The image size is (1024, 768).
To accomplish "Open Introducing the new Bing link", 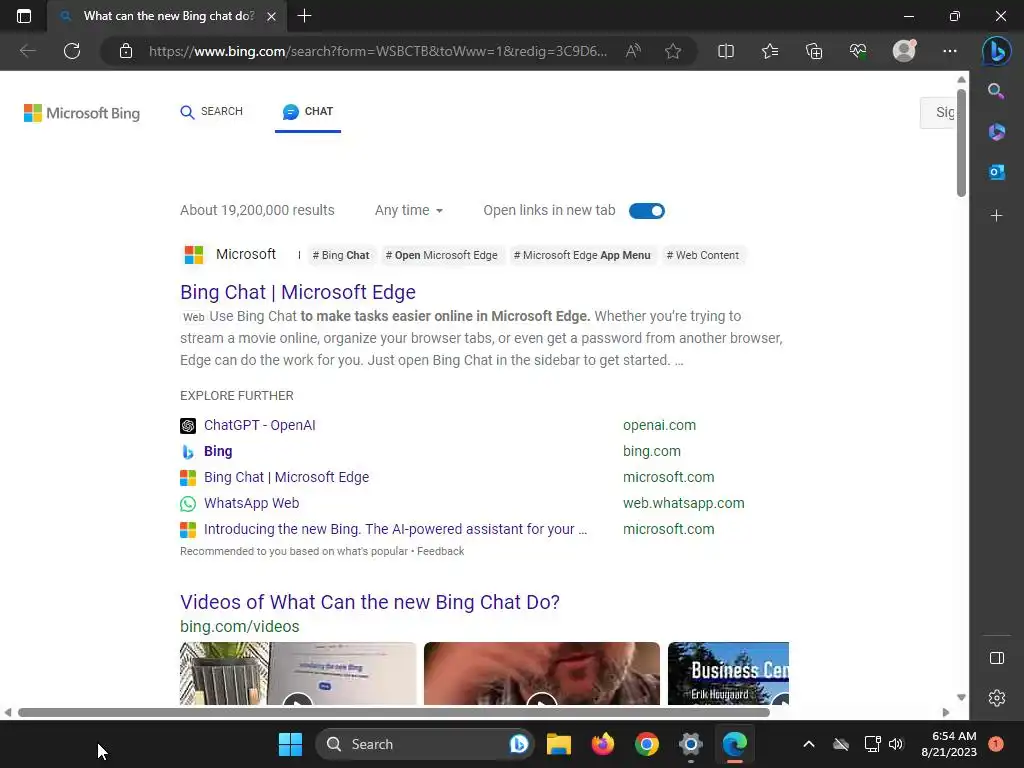I will [395, 530].
